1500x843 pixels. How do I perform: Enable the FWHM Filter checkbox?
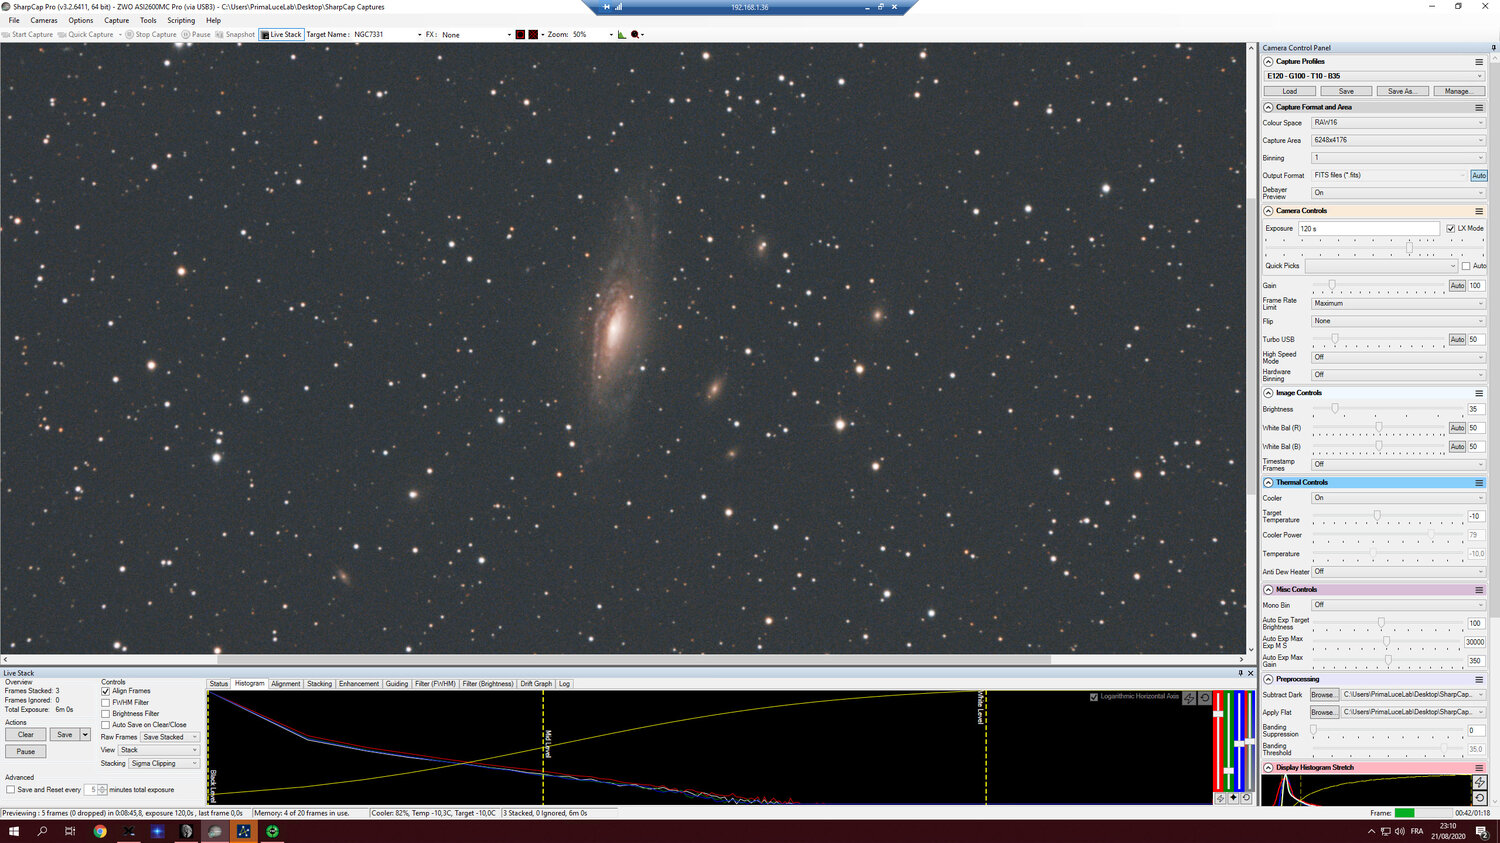(x=105, y=702)
